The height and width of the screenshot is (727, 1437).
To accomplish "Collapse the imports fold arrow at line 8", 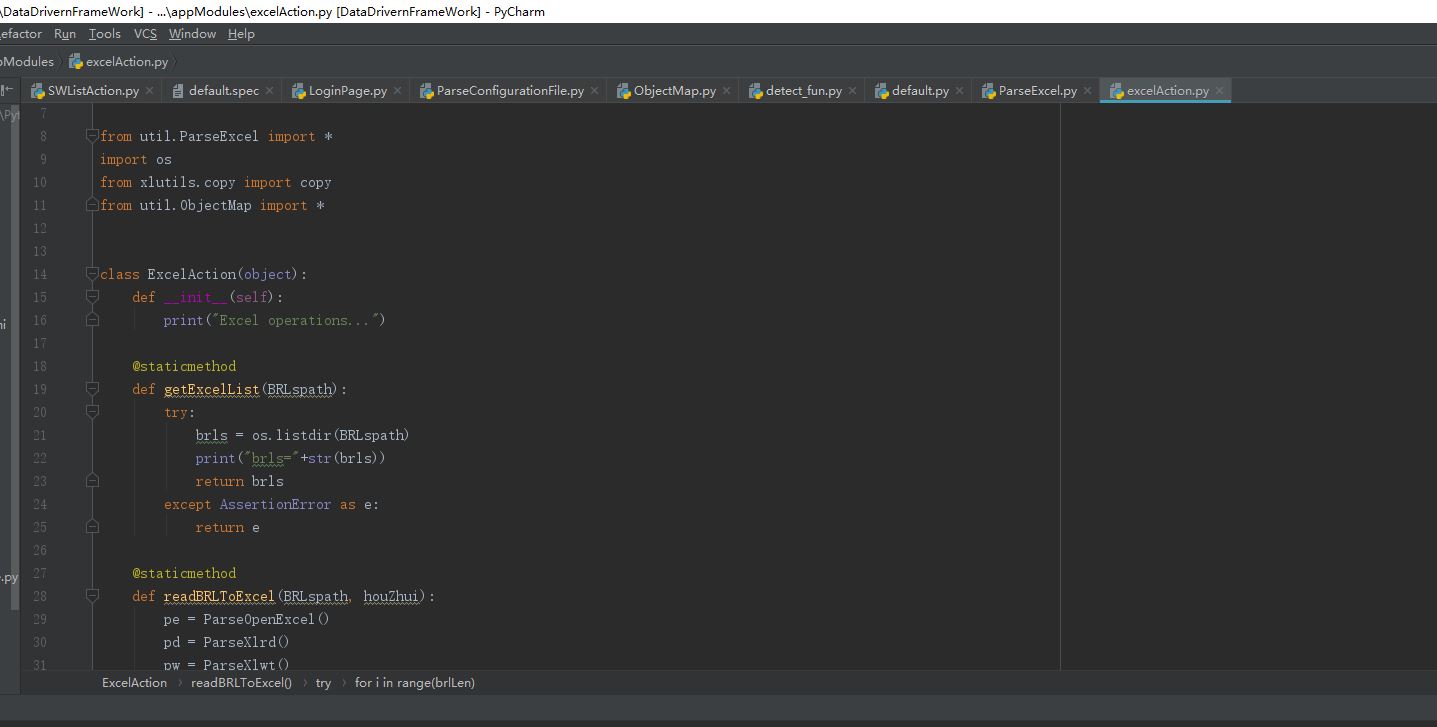I will 92,135.
